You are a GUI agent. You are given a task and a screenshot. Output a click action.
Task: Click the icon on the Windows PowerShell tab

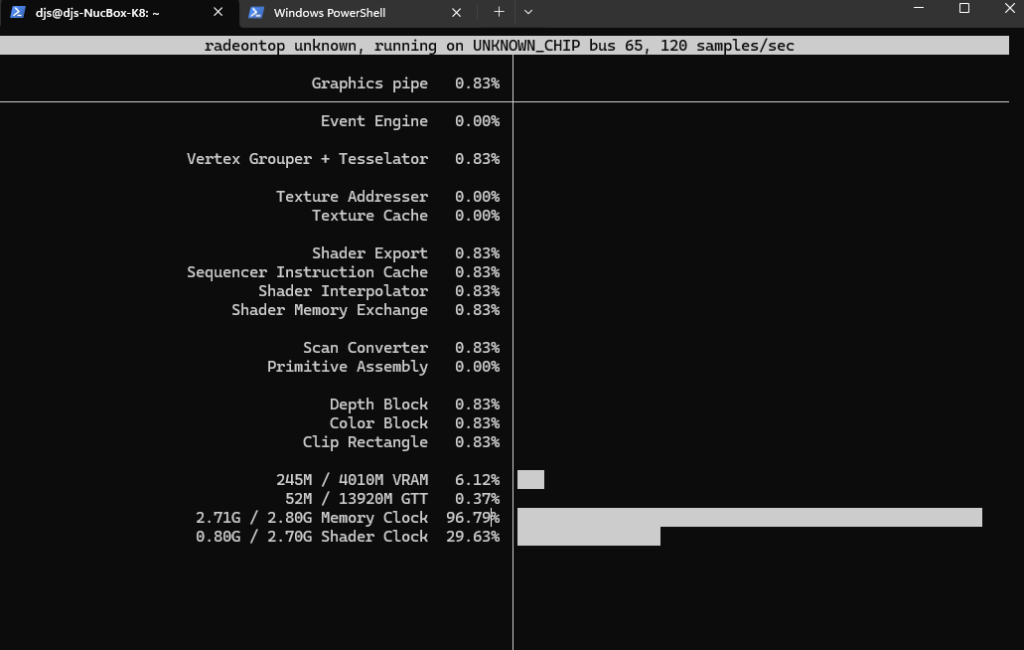pos(256,13)
